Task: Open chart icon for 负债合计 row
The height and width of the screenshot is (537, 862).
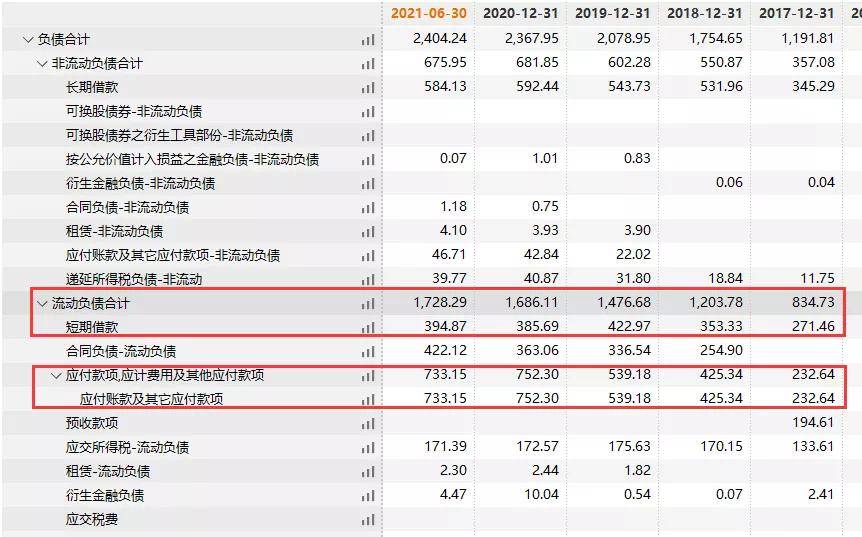Action: click(x=368, y=40)
